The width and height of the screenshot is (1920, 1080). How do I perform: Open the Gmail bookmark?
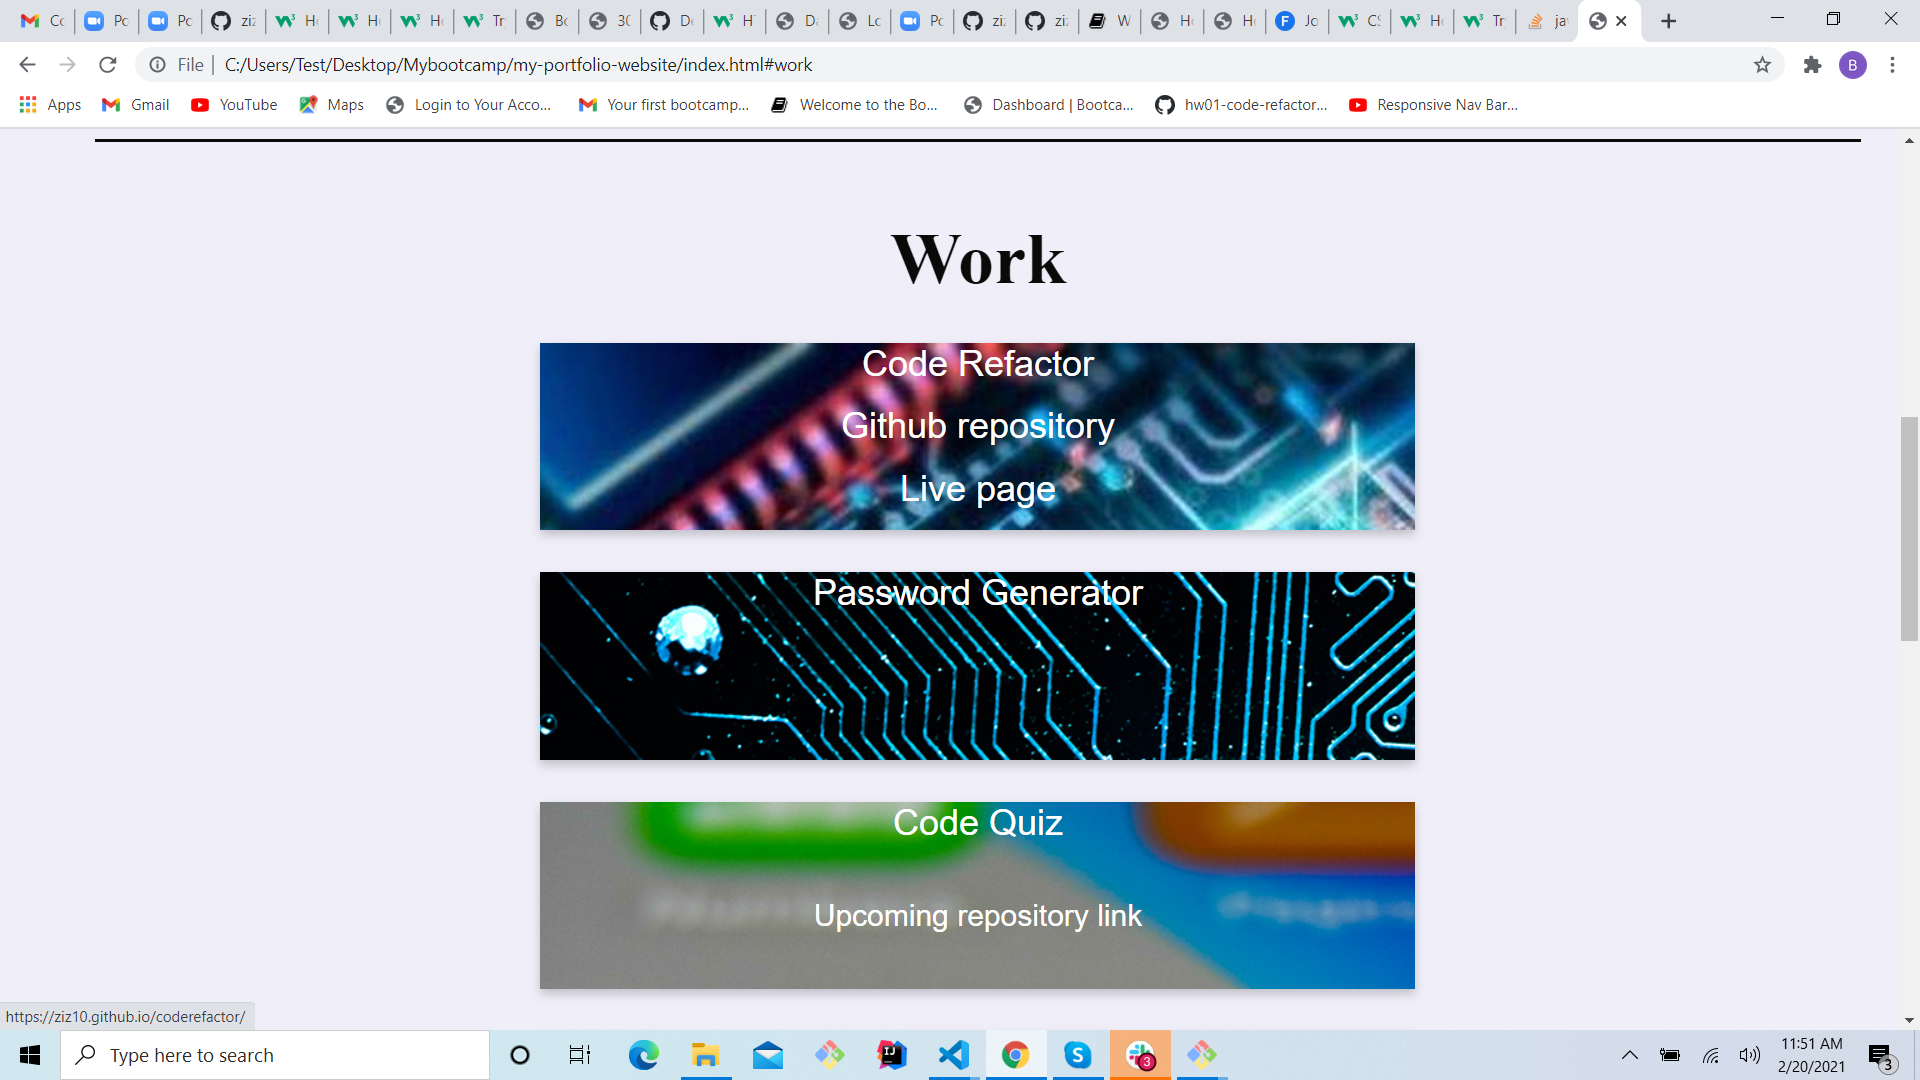click(136, 105)
